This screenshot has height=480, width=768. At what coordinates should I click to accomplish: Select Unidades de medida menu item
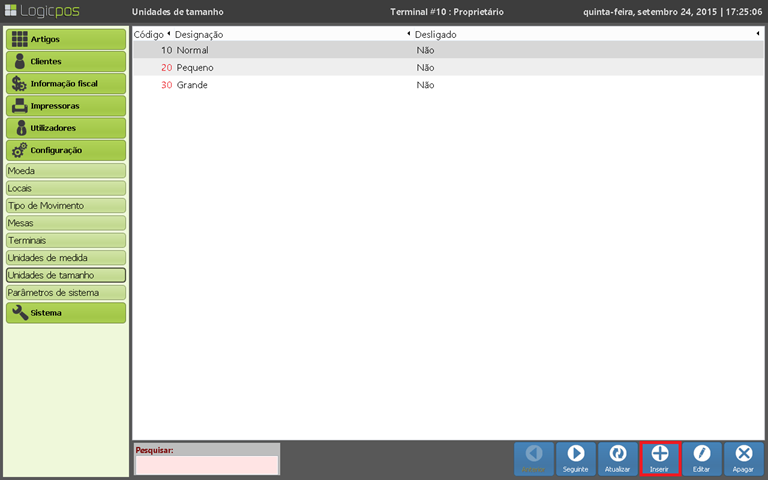(x=66, y=258)
